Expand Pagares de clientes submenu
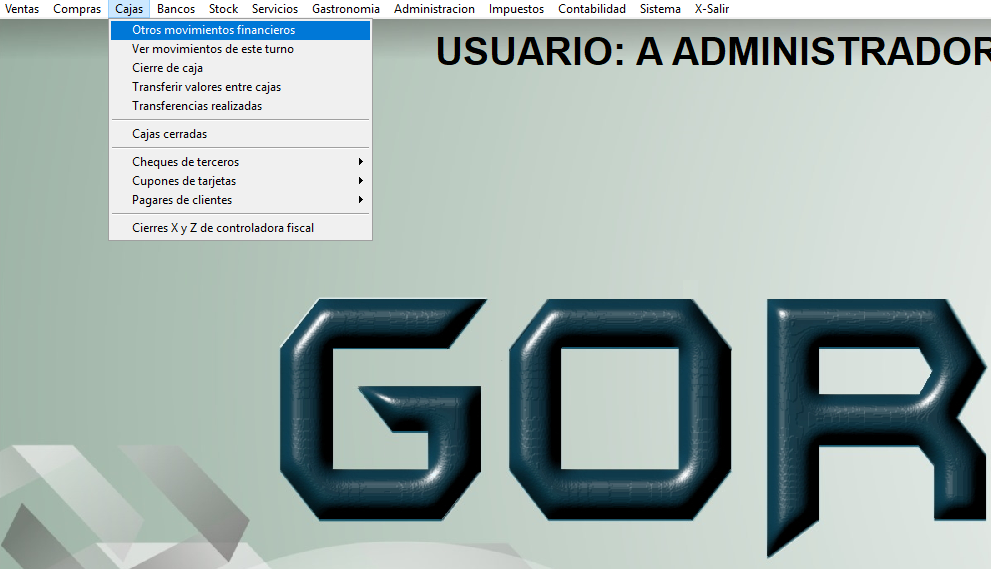Image resolution: width=991 pixels, height=569 pixels. 240,200
